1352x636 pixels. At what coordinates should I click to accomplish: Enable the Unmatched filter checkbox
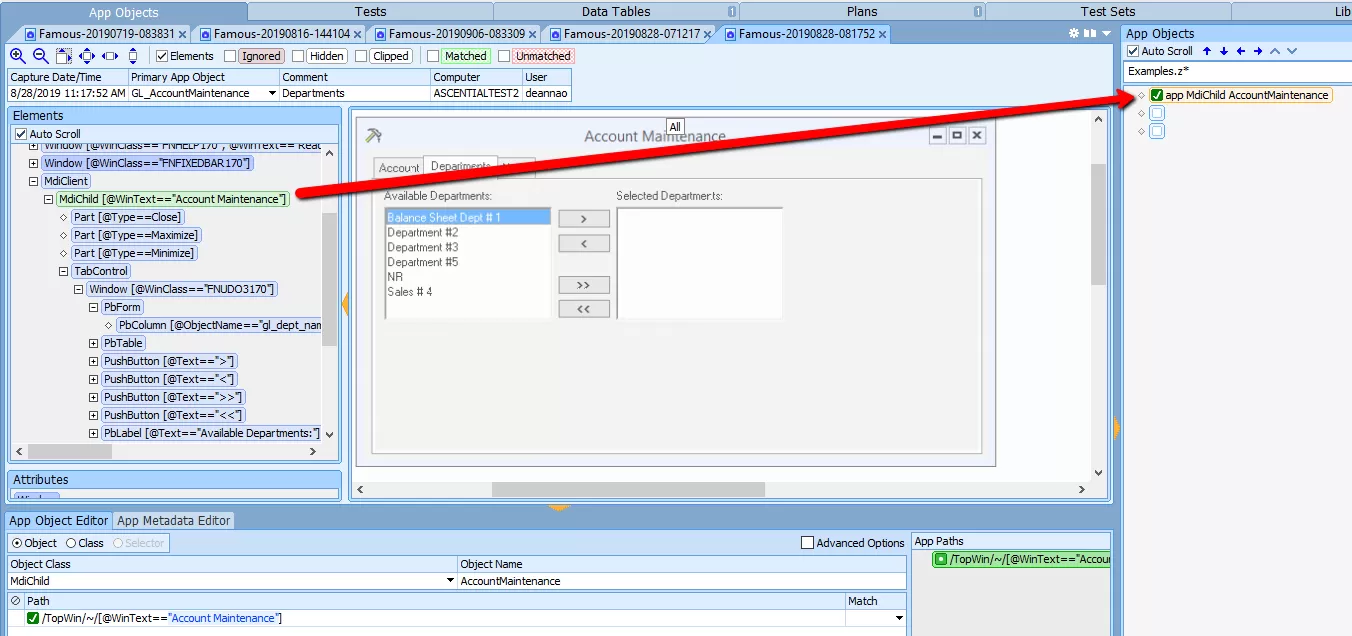[504, 56]
